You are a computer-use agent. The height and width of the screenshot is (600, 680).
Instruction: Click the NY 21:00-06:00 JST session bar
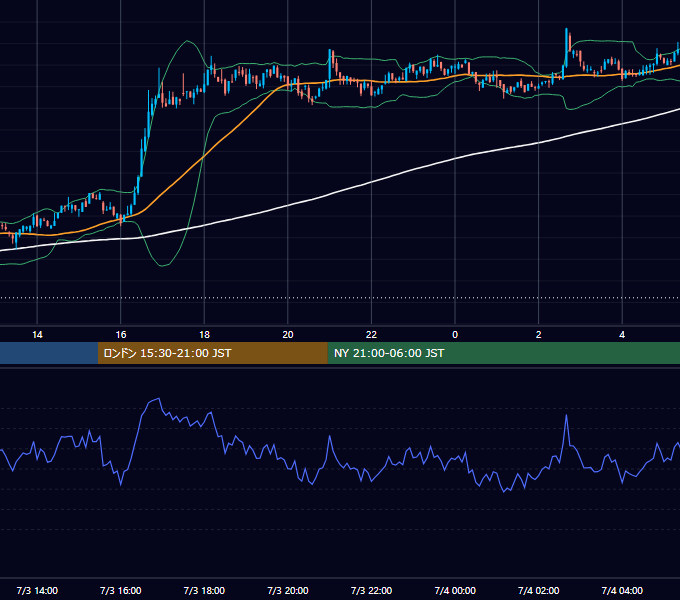coord(503,353)
